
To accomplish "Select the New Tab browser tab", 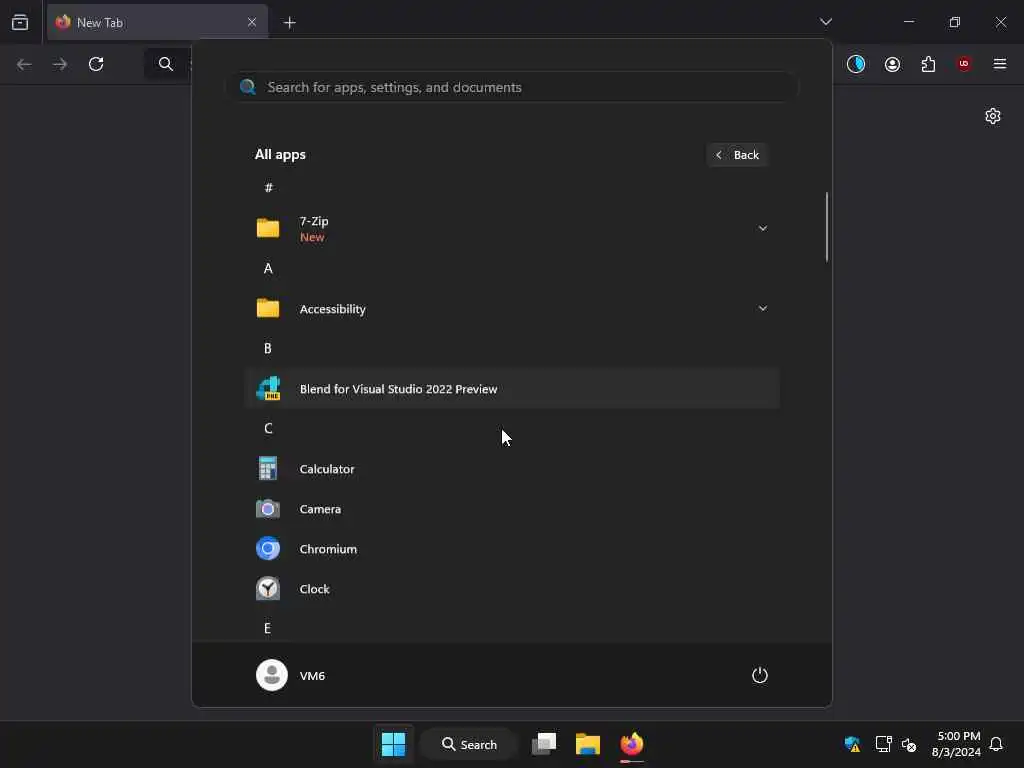I will [157, 22].
